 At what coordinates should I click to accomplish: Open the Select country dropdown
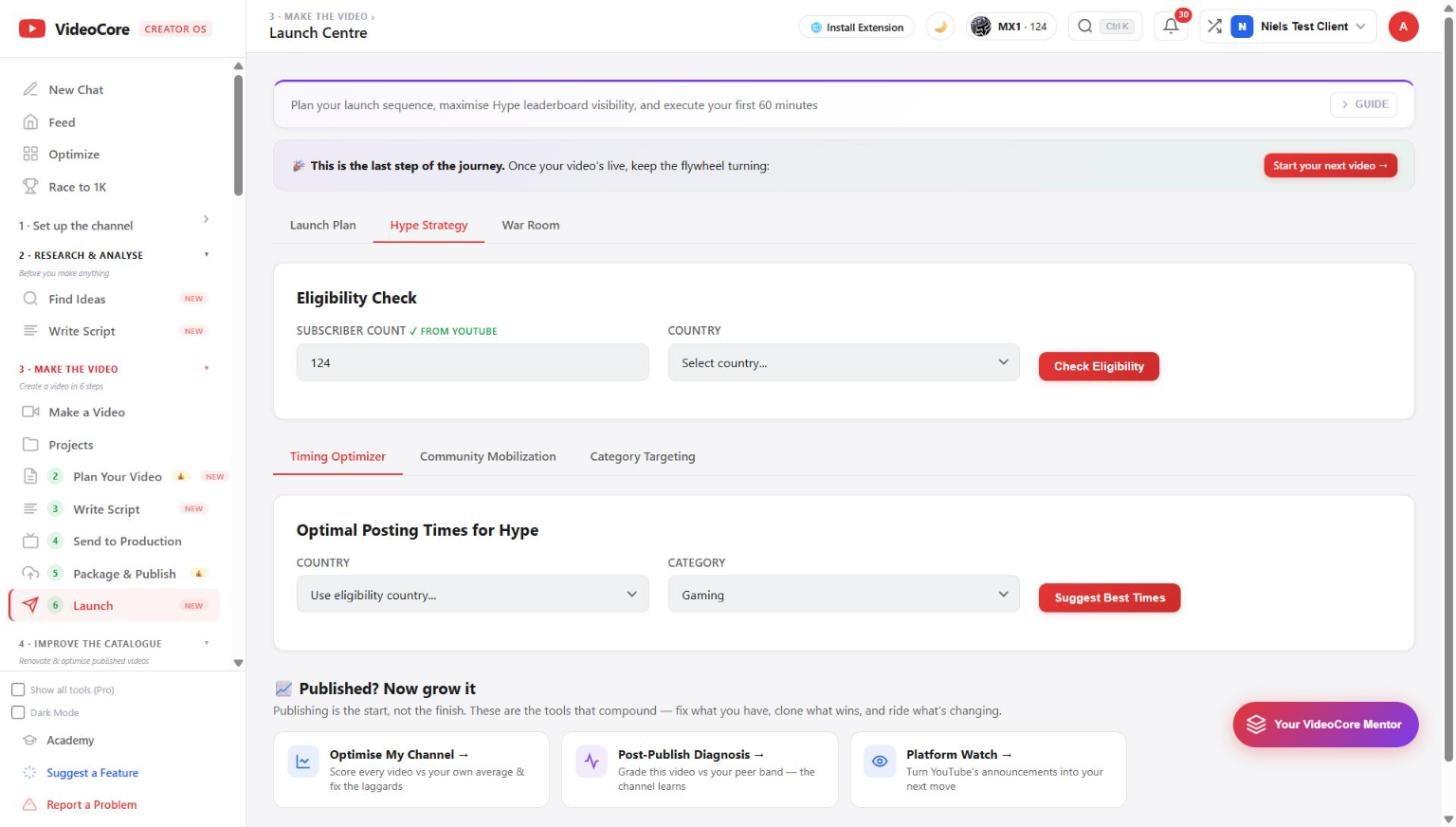pos(843,363)
